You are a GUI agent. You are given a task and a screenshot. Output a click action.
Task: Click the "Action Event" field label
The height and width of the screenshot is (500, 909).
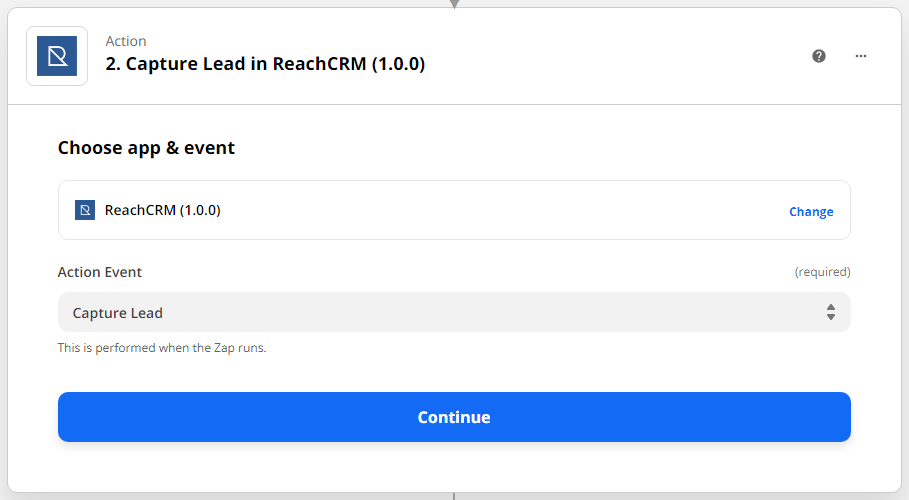100,272
